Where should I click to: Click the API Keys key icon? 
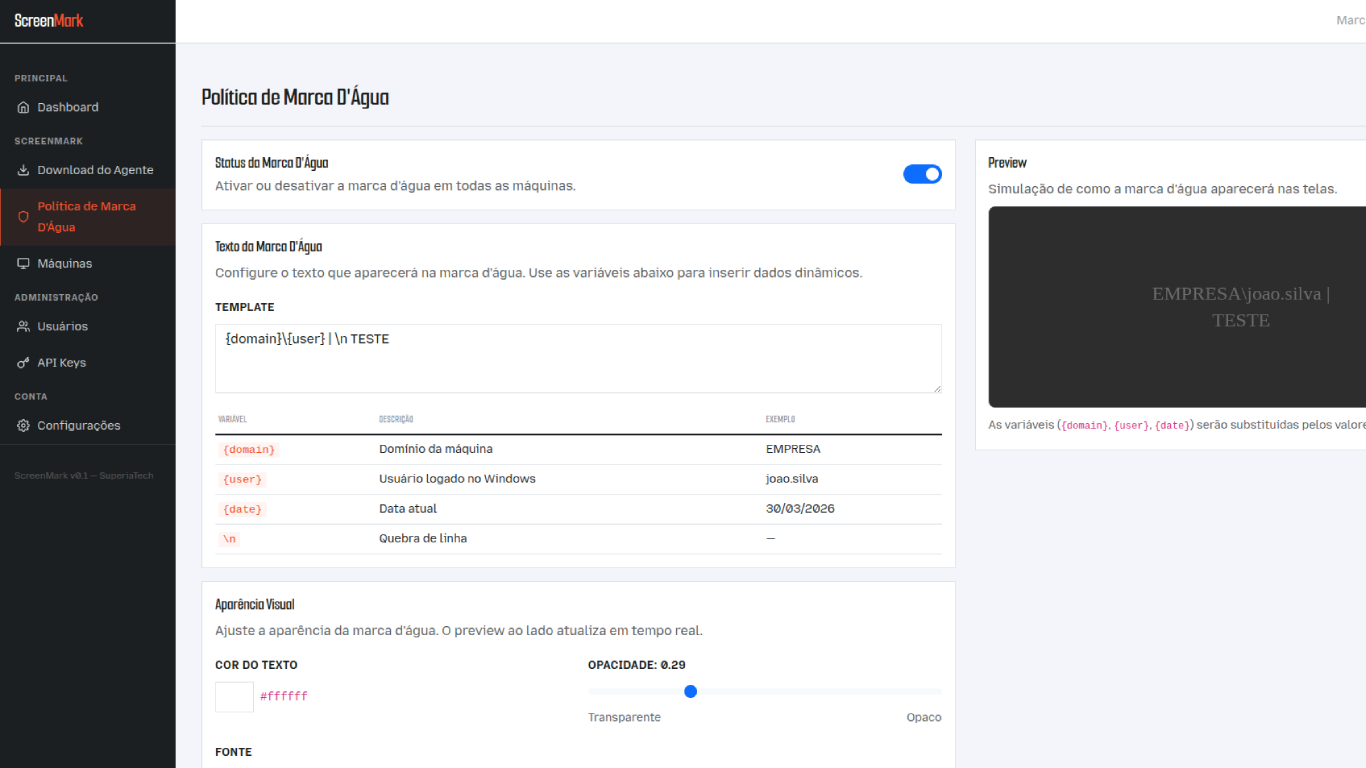click(x=24, y=363)
